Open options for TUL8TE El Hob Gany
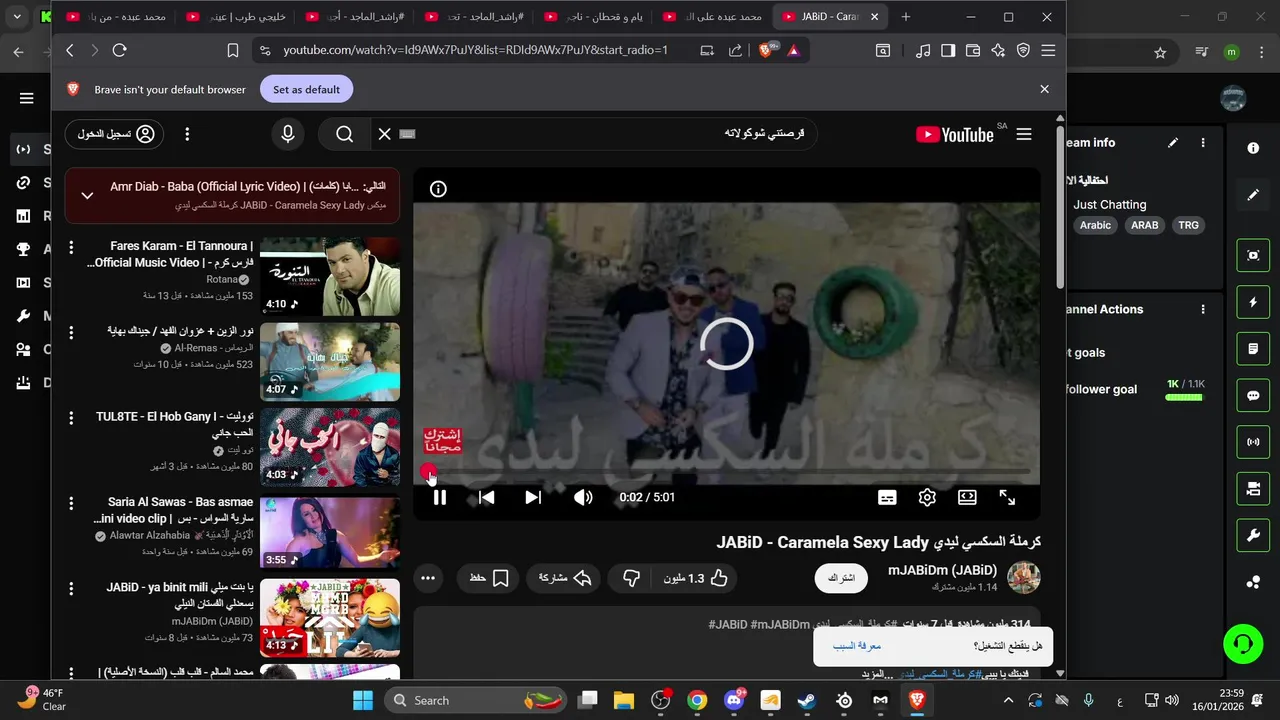Viewport: 1280px width, 720px height. tap(71, 418)
